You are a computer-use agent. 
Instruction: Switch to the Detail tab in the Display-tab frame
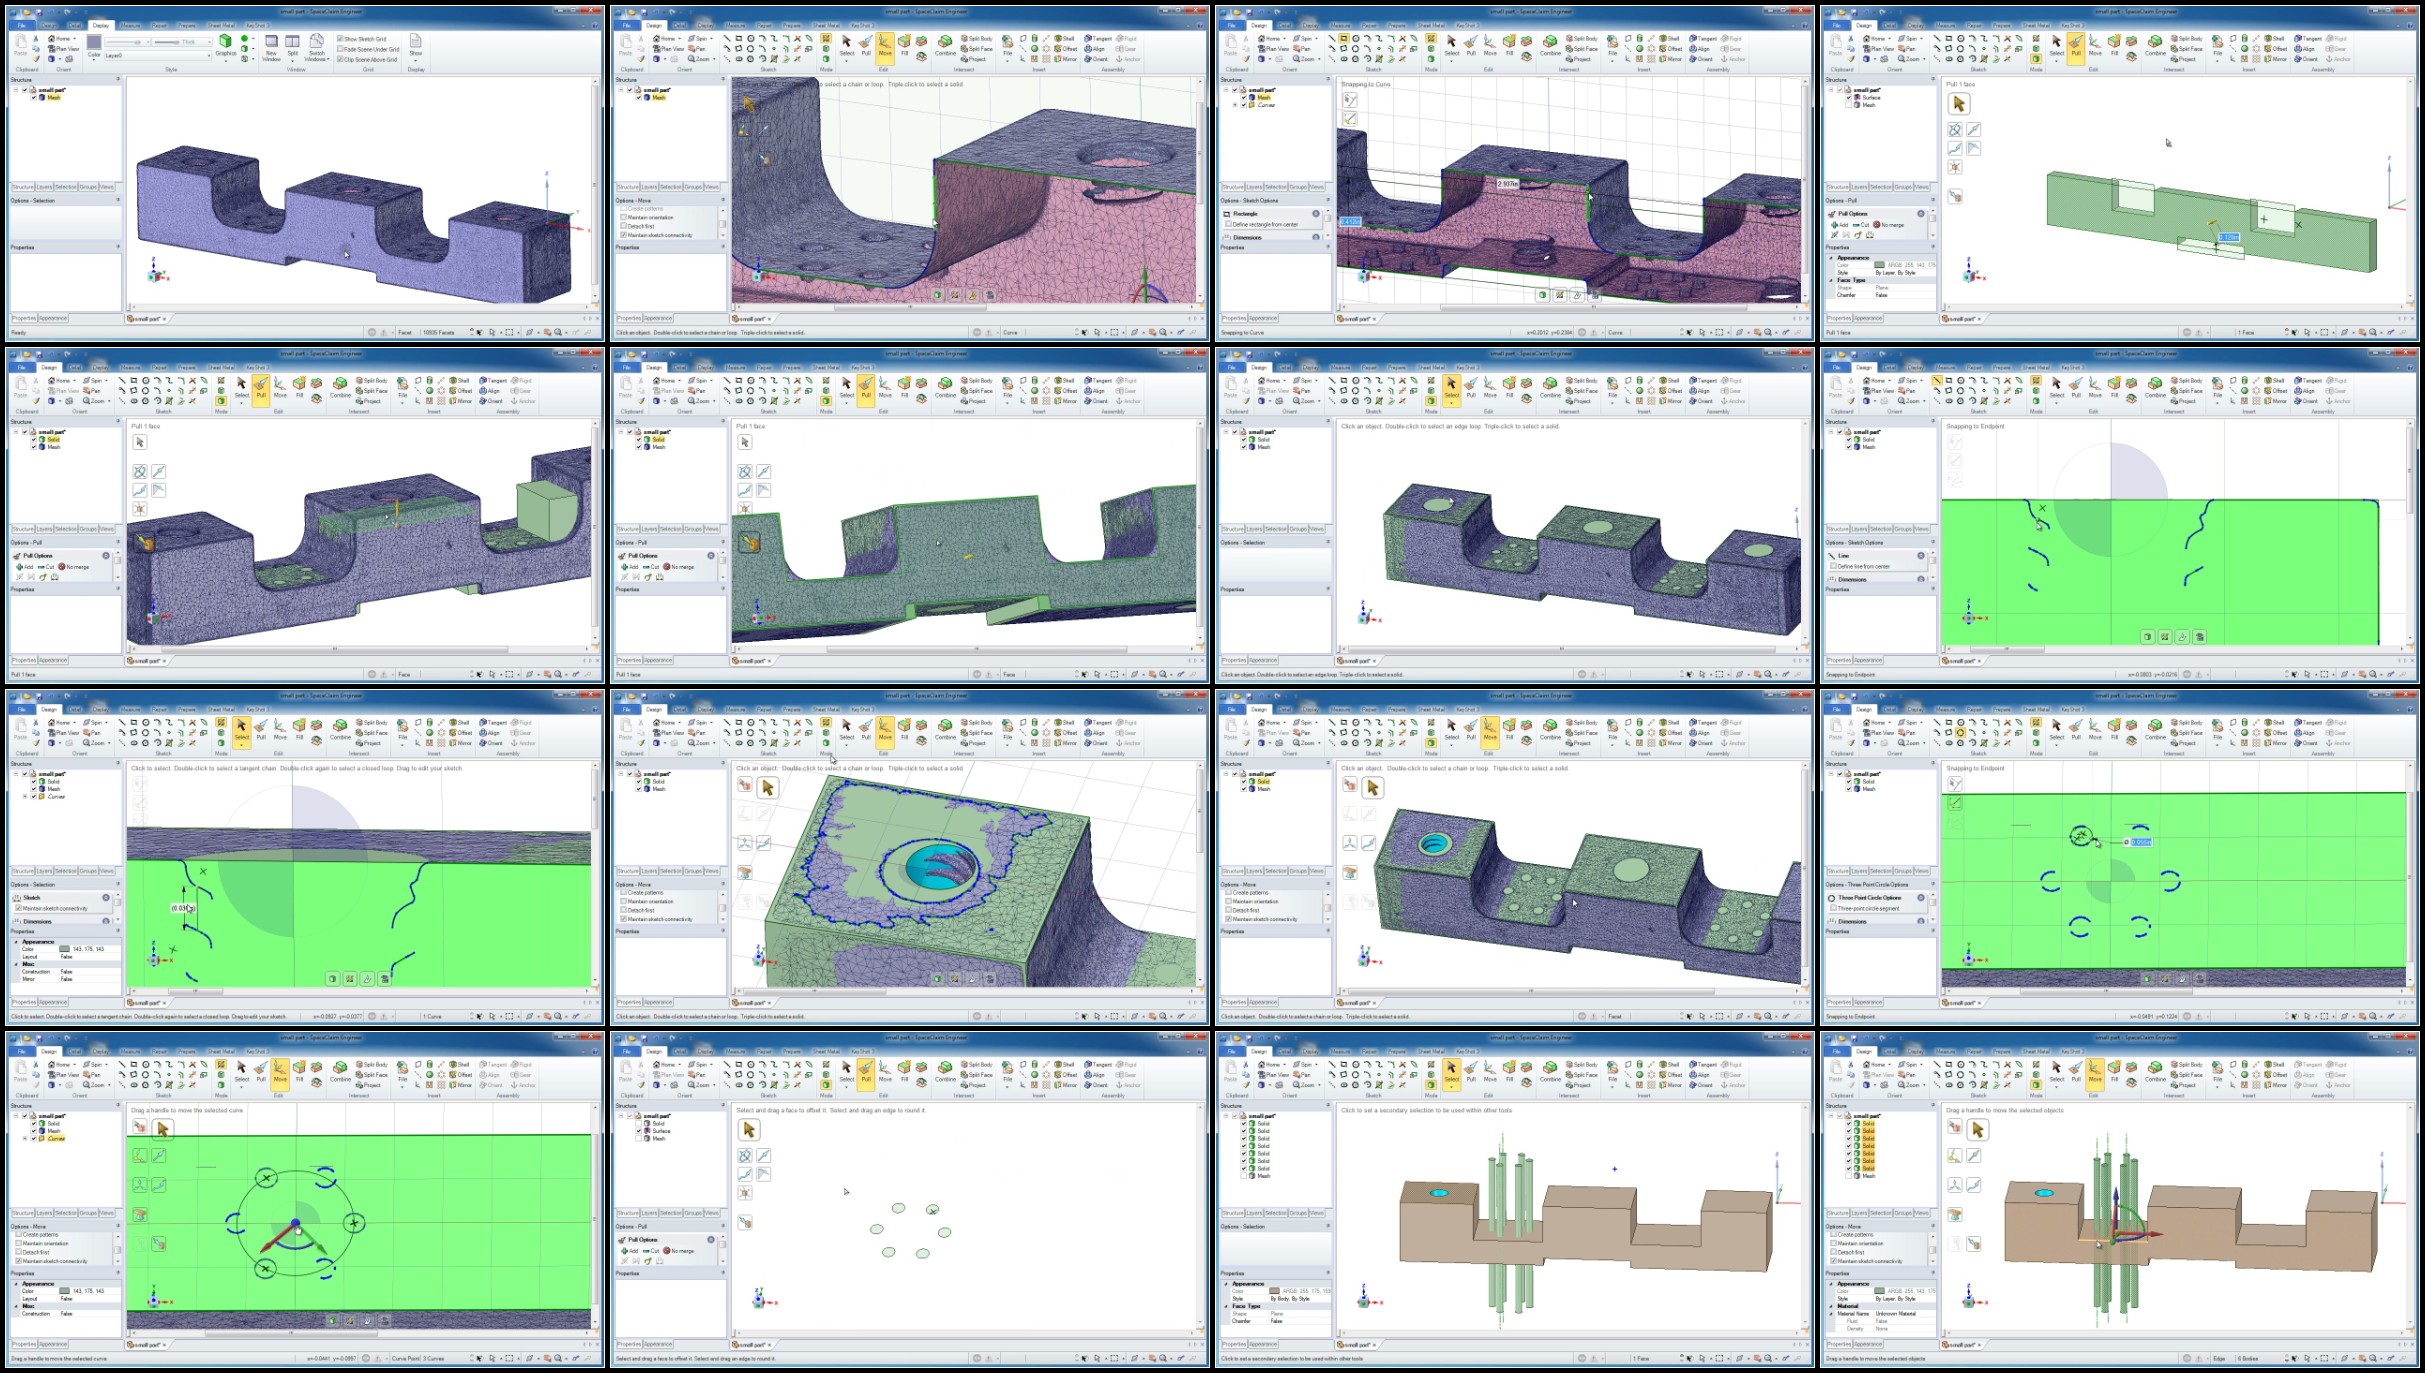click(74, 25)
